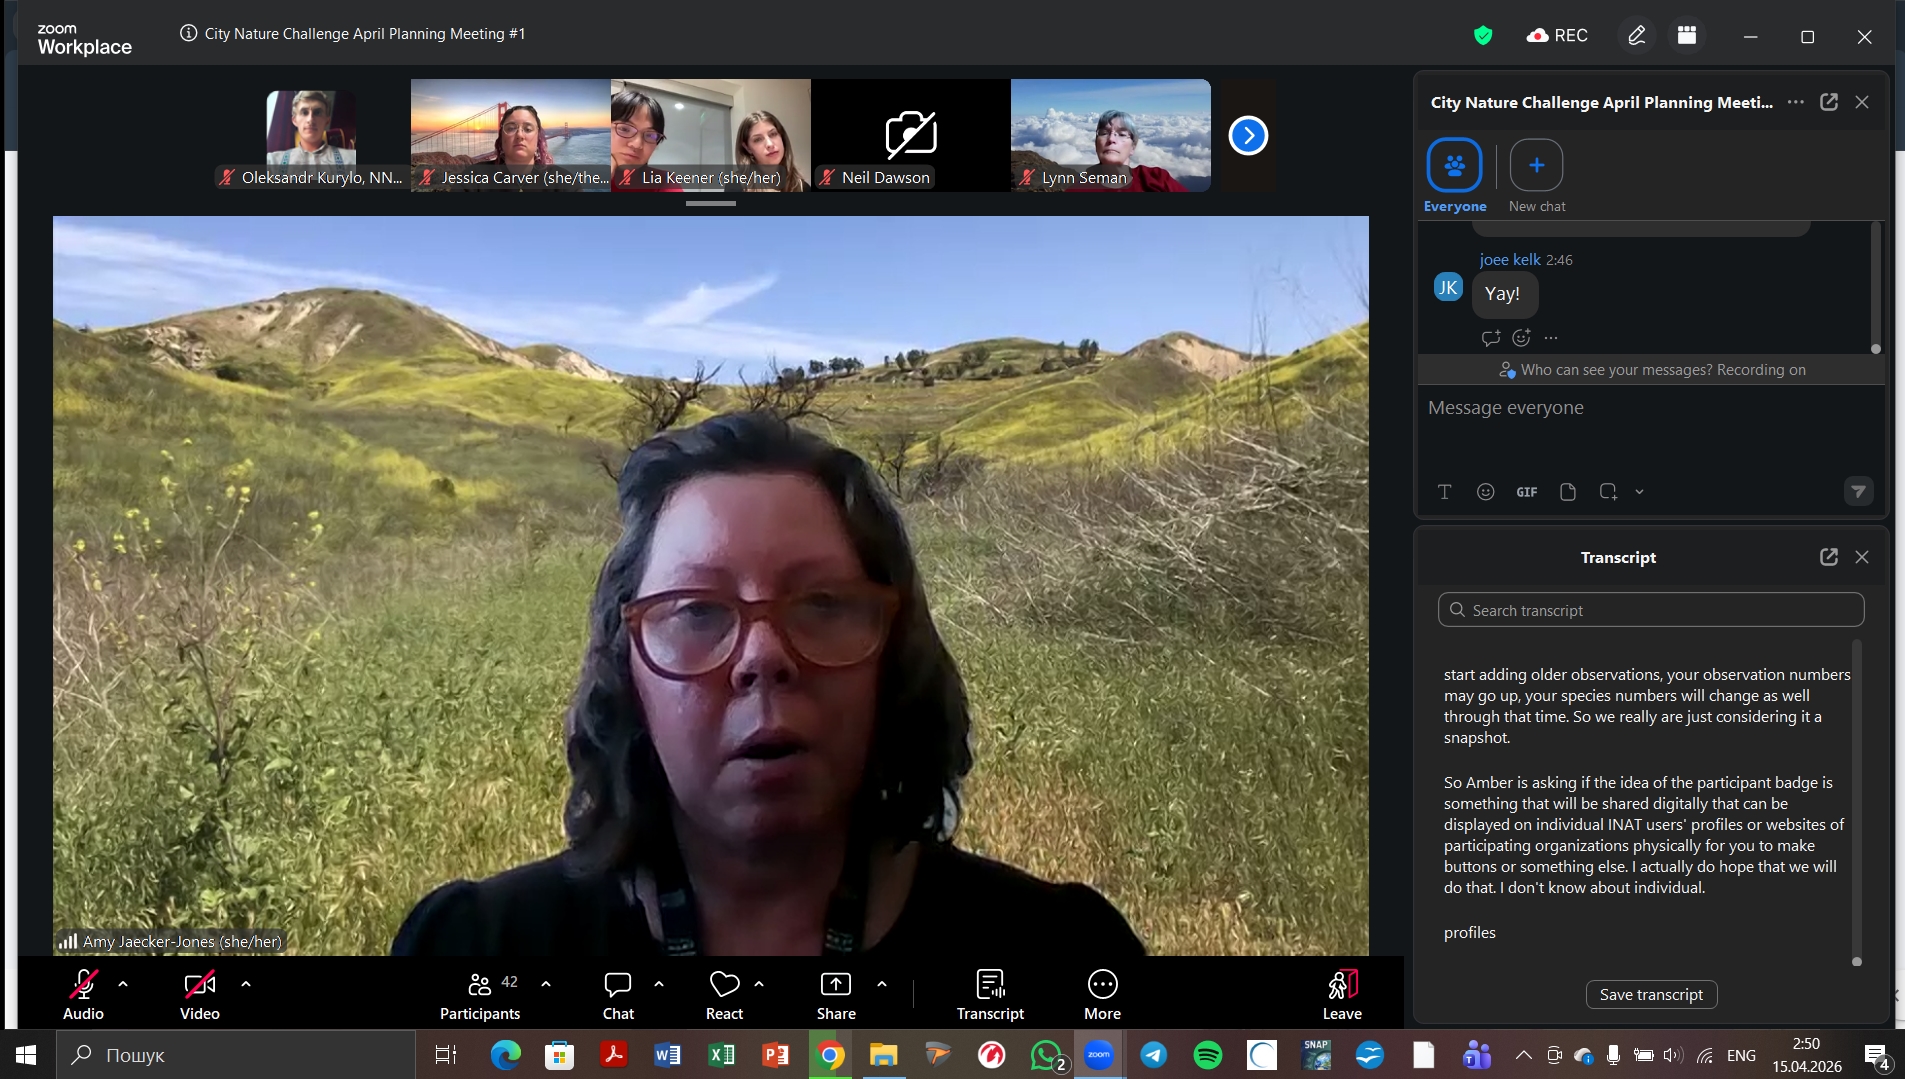The image size is (1905, 1079).
Task: Click the Share screen icon
Action: (x=835, y=995)
